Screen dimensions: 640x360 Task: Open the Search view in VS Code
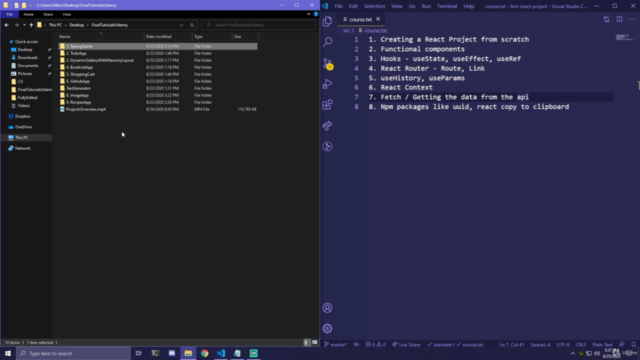click(327, 42)
